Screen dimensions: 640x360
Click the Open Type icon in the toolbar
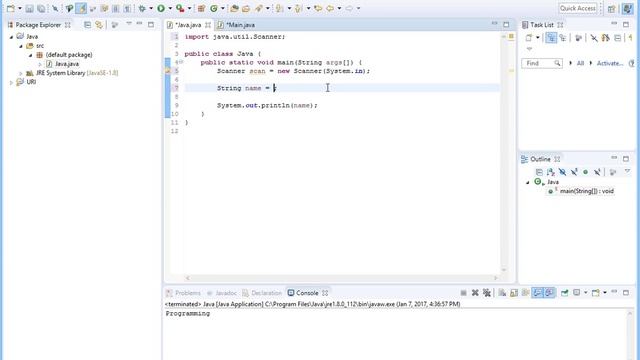(234, 8)
